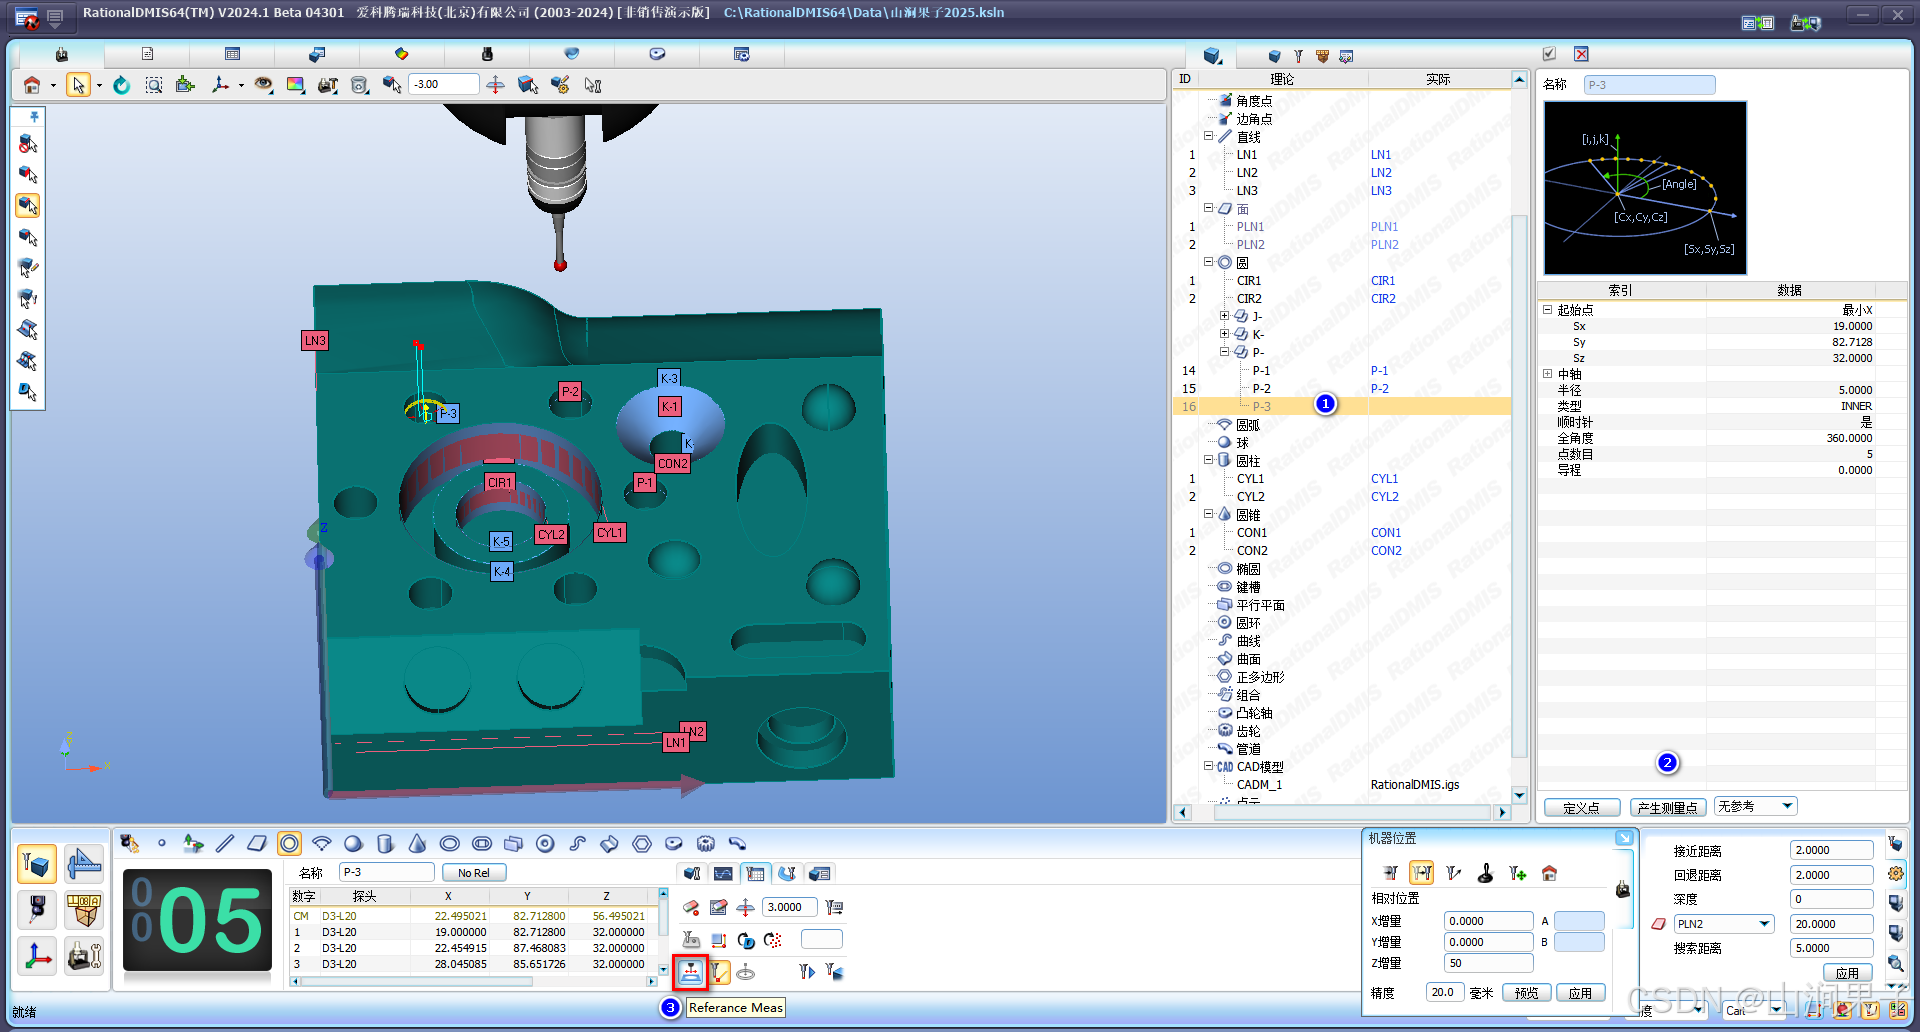This screenshot has width=1920, height=1032.
Task: Click the recycle bin delete icon
Action: pos(360,85)
